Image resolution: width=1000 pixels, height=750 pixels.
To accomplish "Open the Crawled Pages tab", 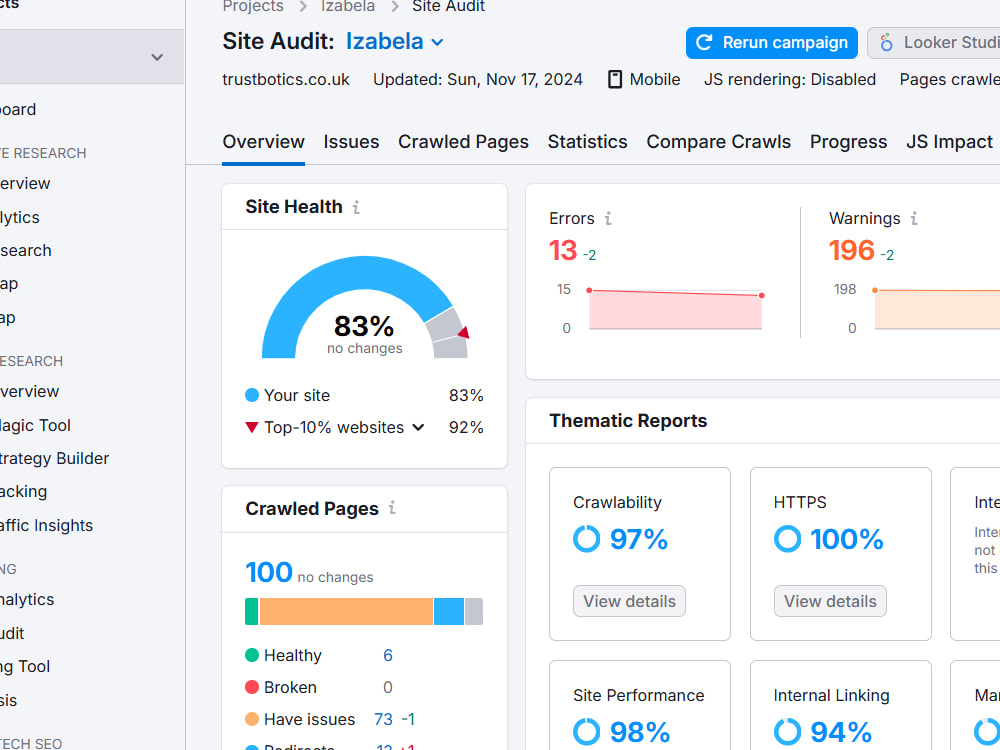I will click(x=464, y=142).
